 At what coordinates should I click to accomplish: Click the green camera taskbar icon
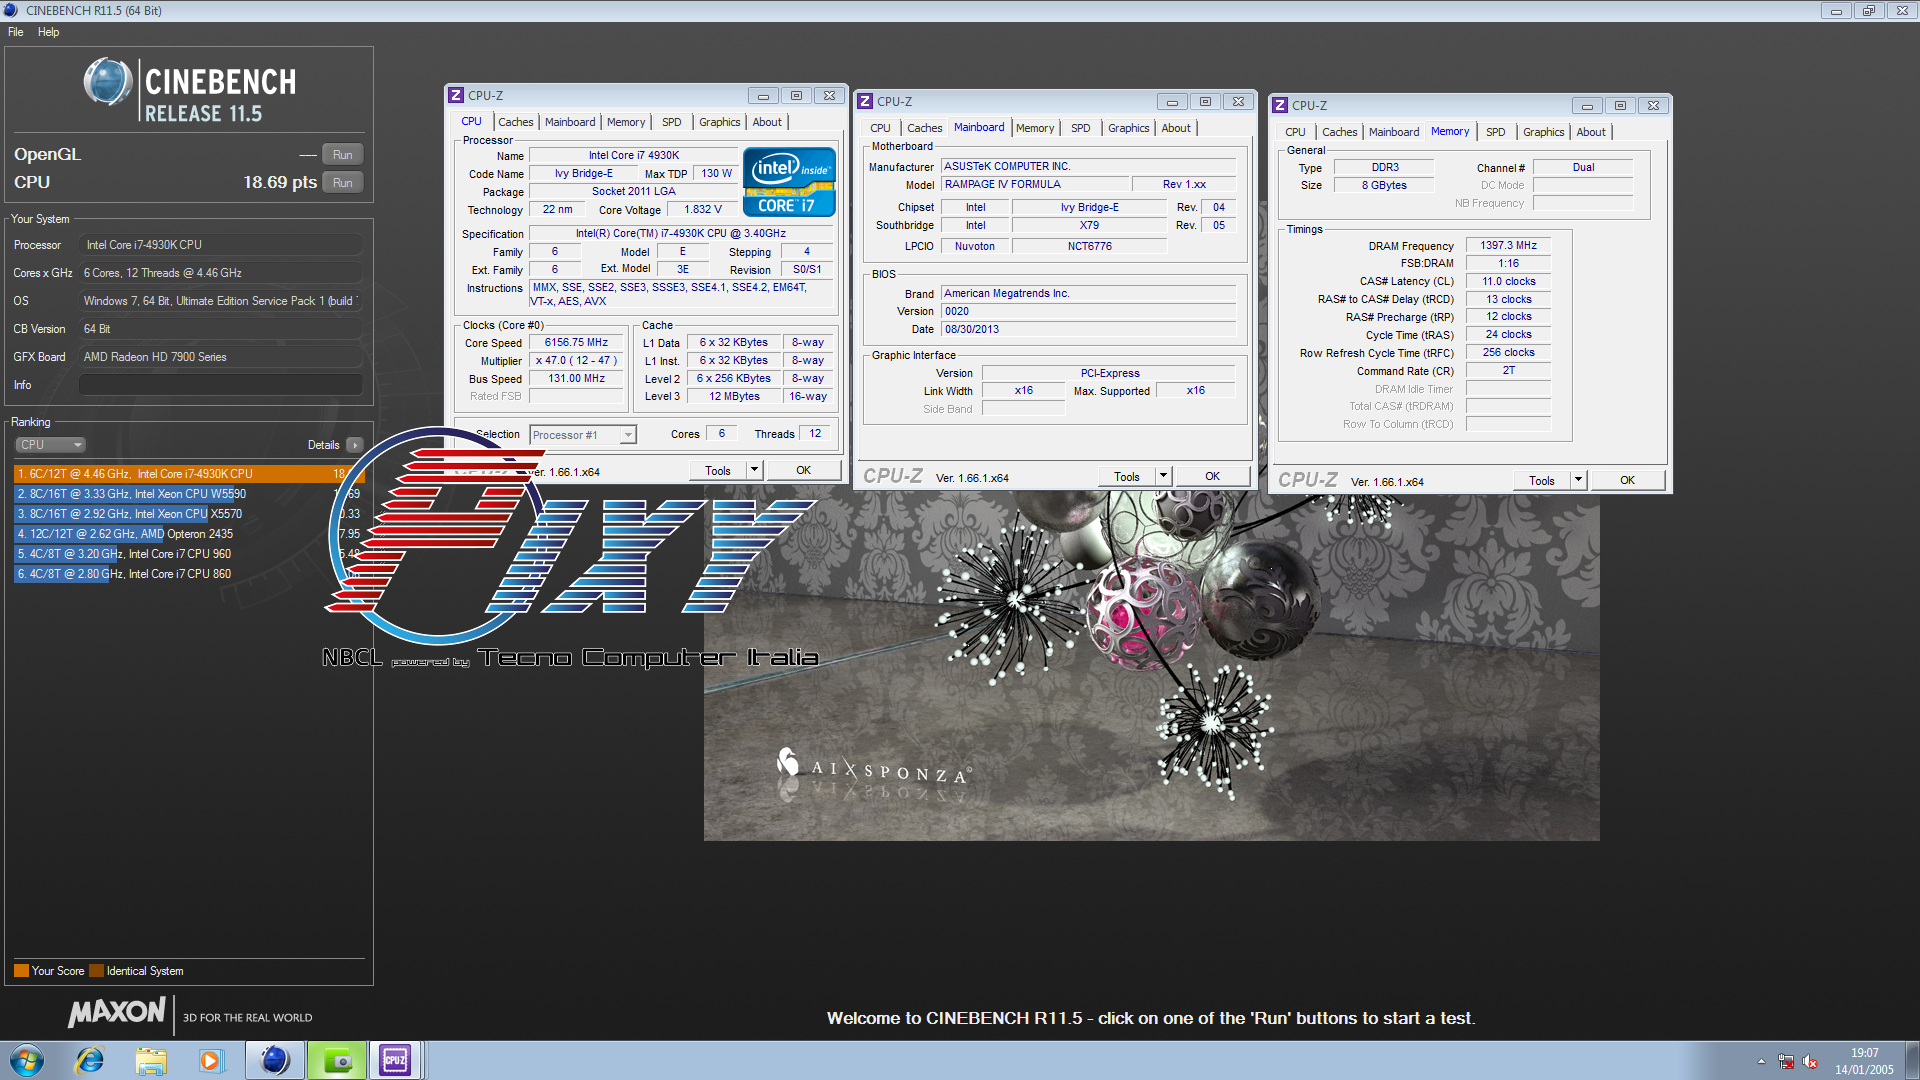coord(337,1060)
